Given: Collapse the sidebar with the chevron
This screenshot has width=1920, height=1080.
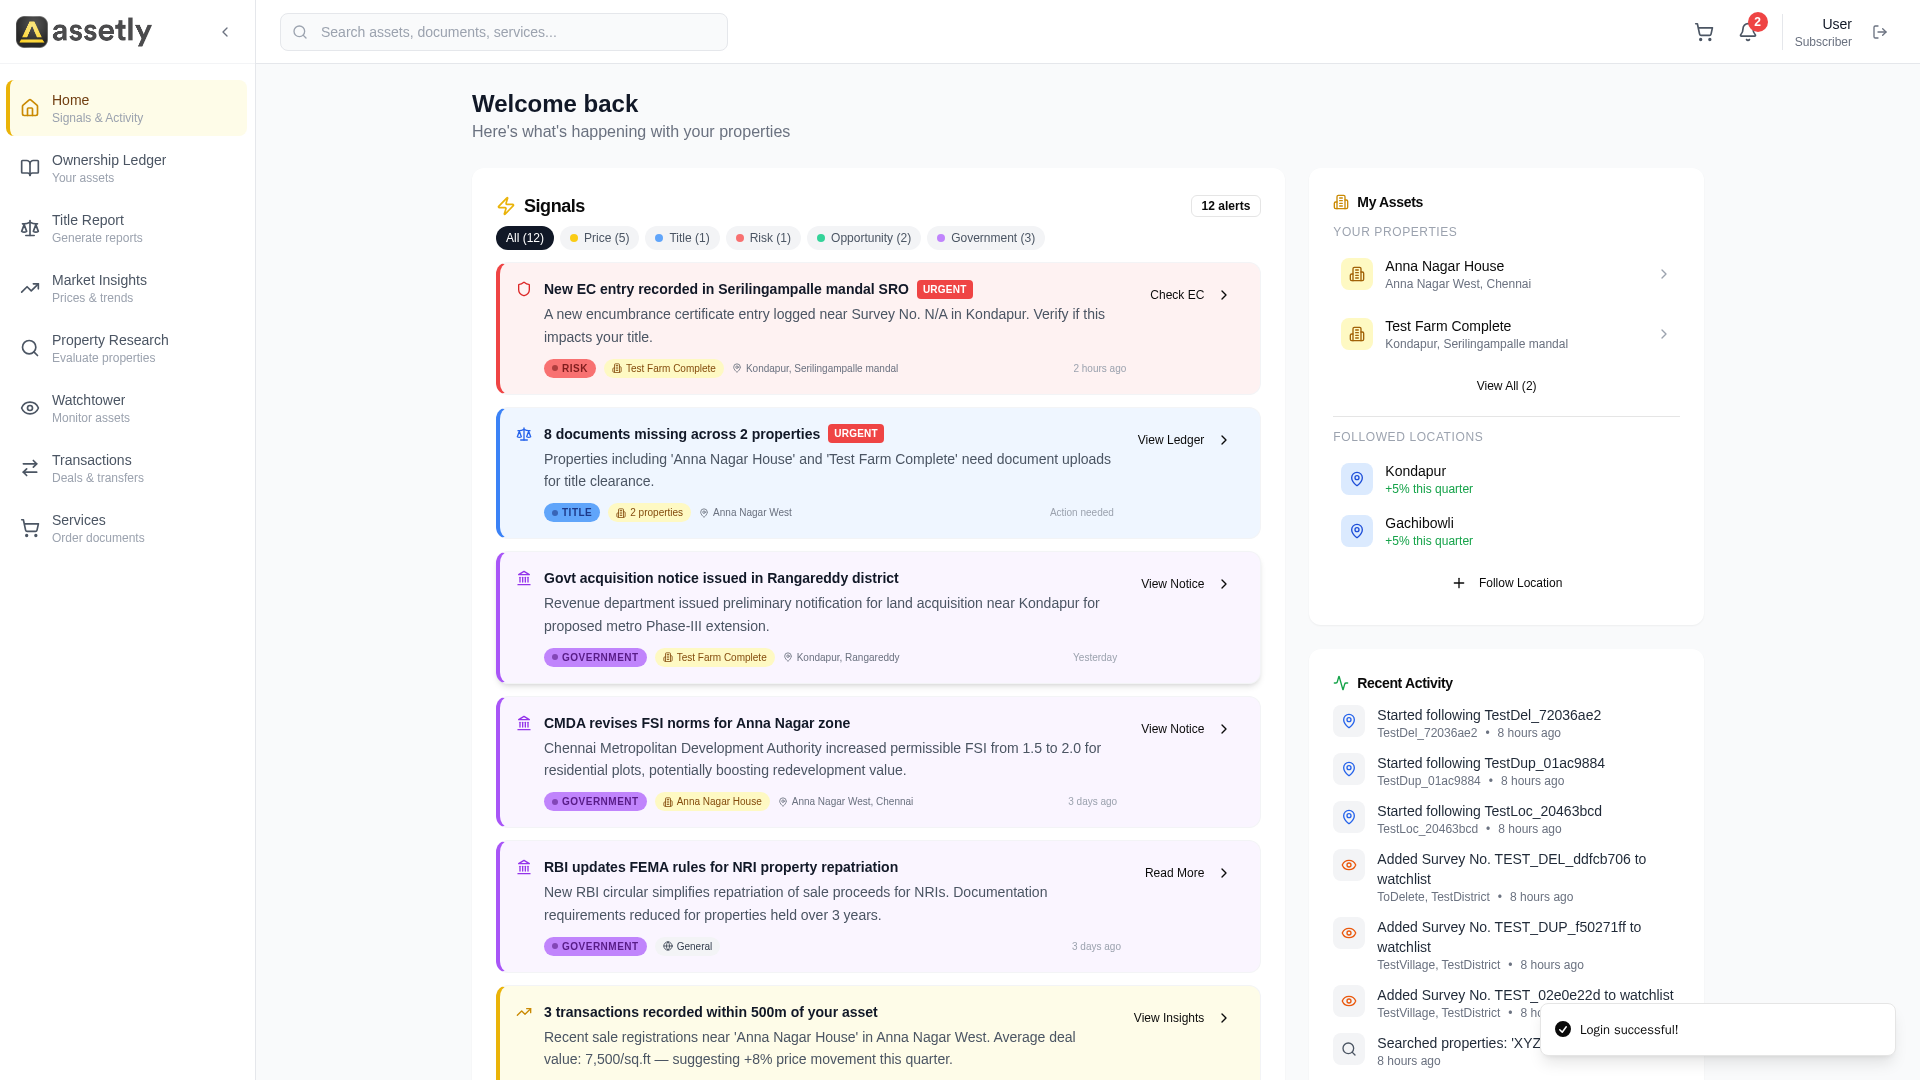Looking at the screenshot, I should click(x=225, y=32).
